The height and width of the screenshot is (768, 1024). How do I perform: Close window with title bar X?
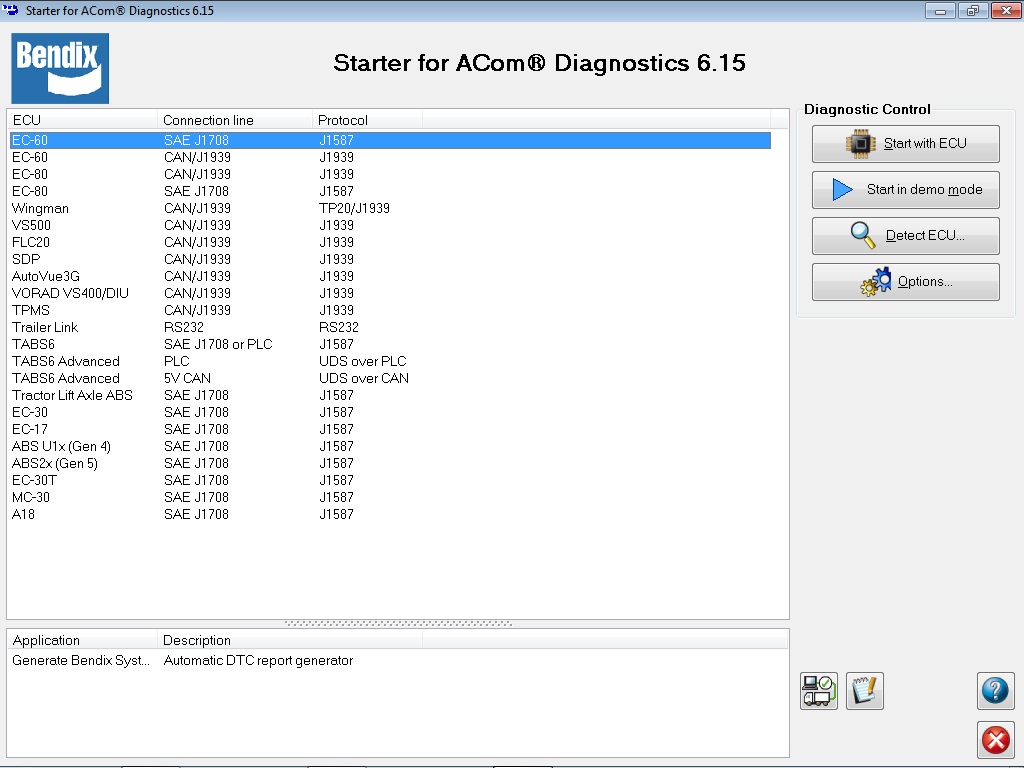[x=1006, y=10]
